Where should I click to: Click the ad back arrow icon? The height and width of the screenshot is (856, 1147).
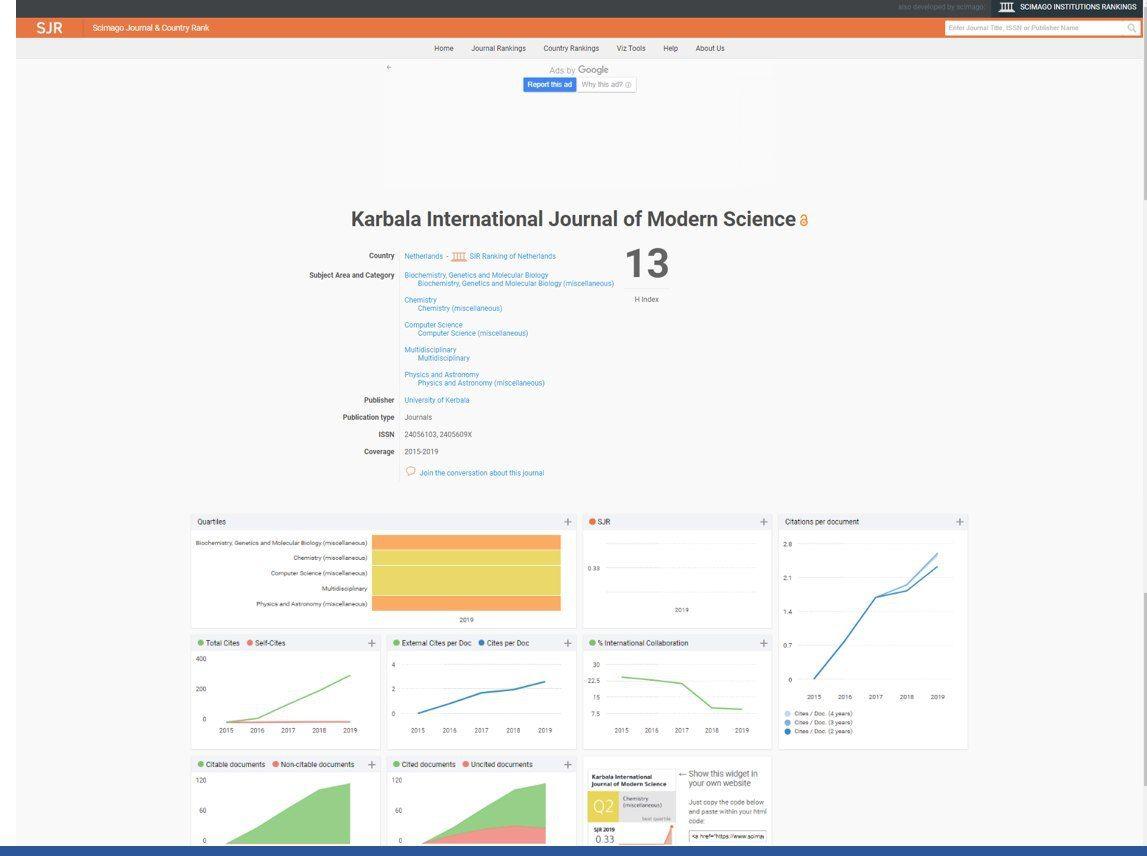[389, 68]
